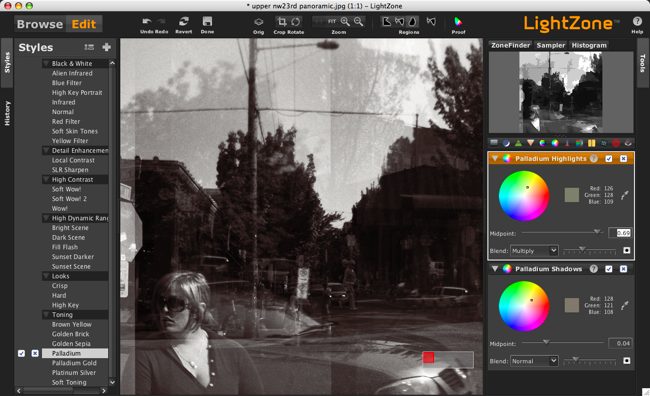
Task: Add the Clone tool
Action: [604, 143]
